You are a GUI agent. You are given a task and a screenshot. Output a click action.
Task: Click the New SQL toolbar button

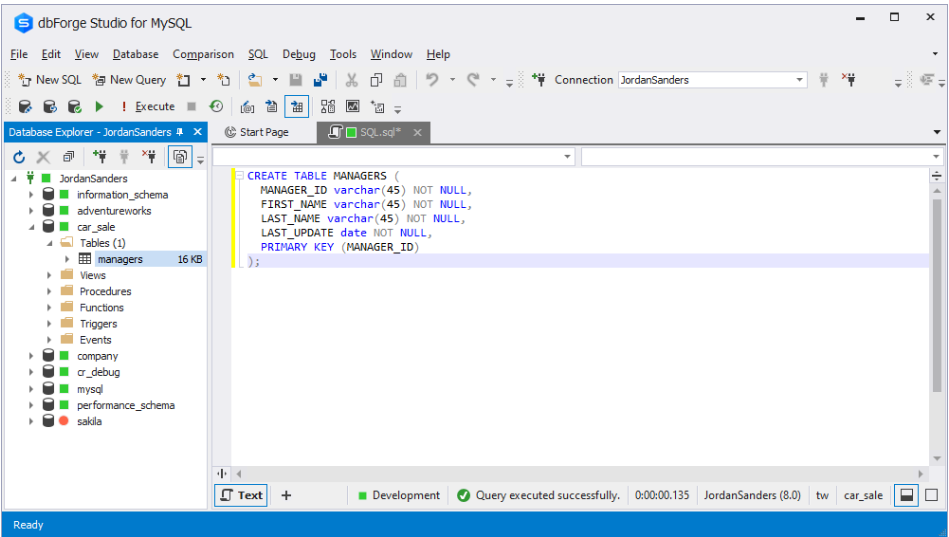(x=50, y=80)
